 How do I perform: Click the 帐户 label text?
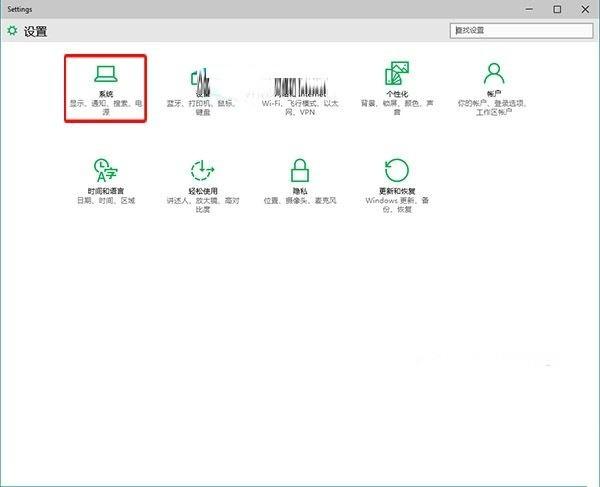494,94
